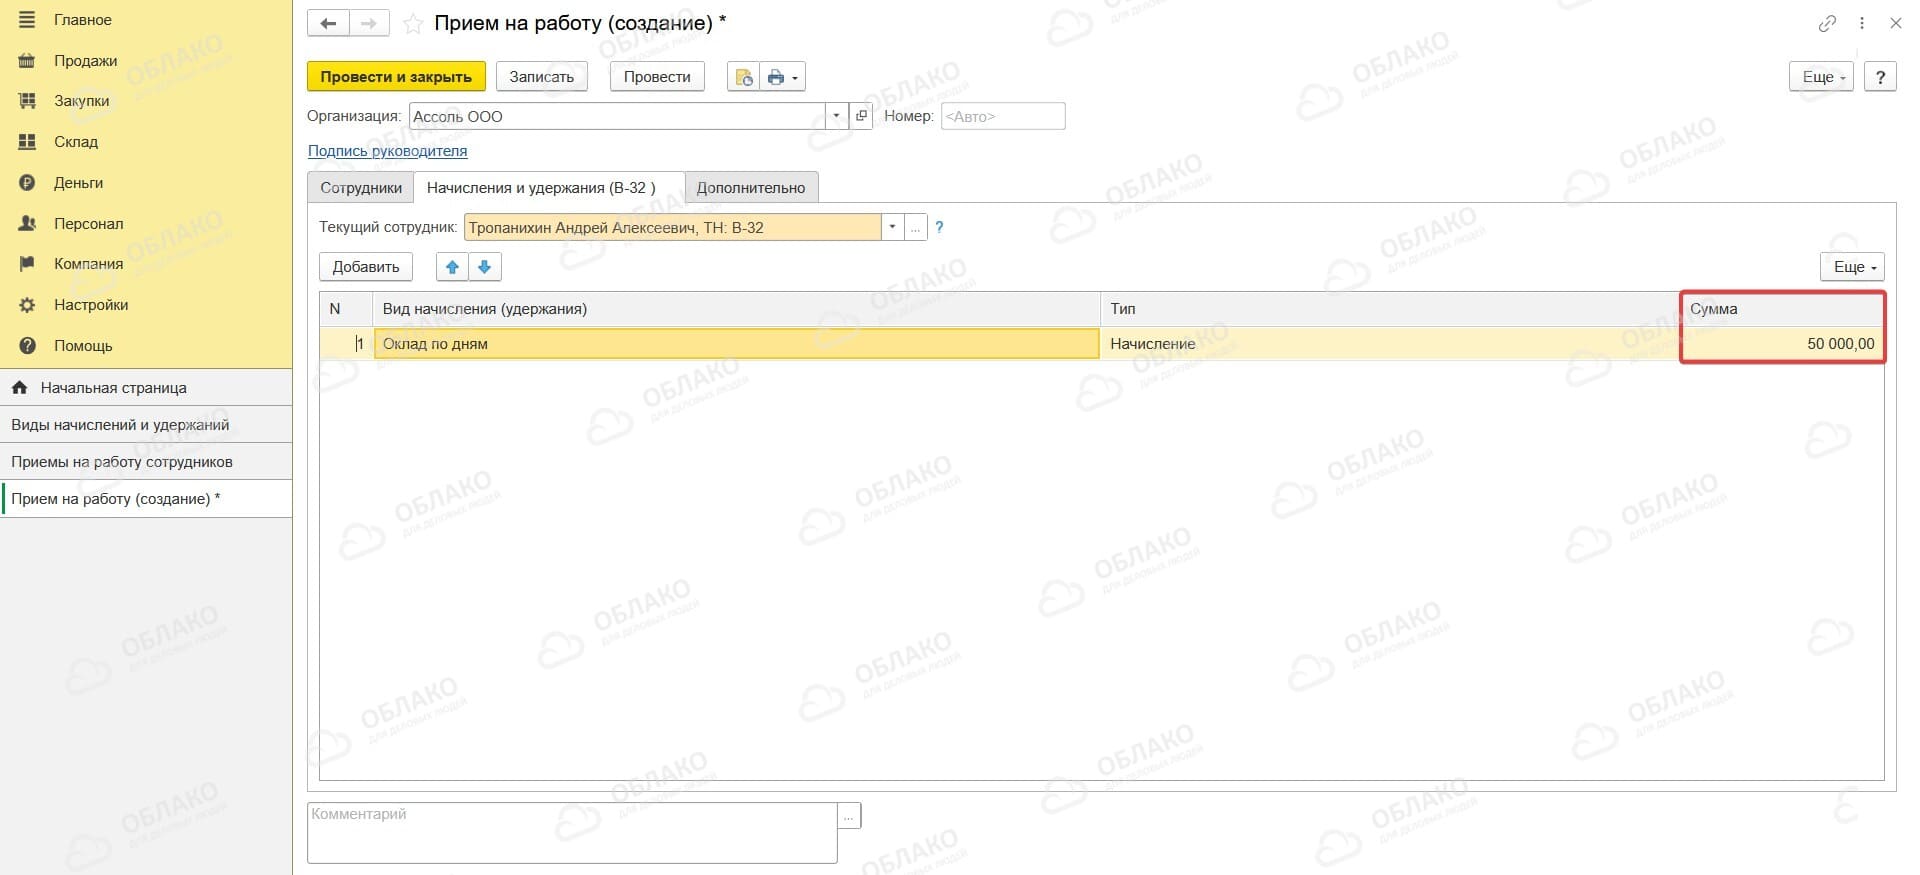
Task: Click help question mark button
Action: click(1880, 77)
